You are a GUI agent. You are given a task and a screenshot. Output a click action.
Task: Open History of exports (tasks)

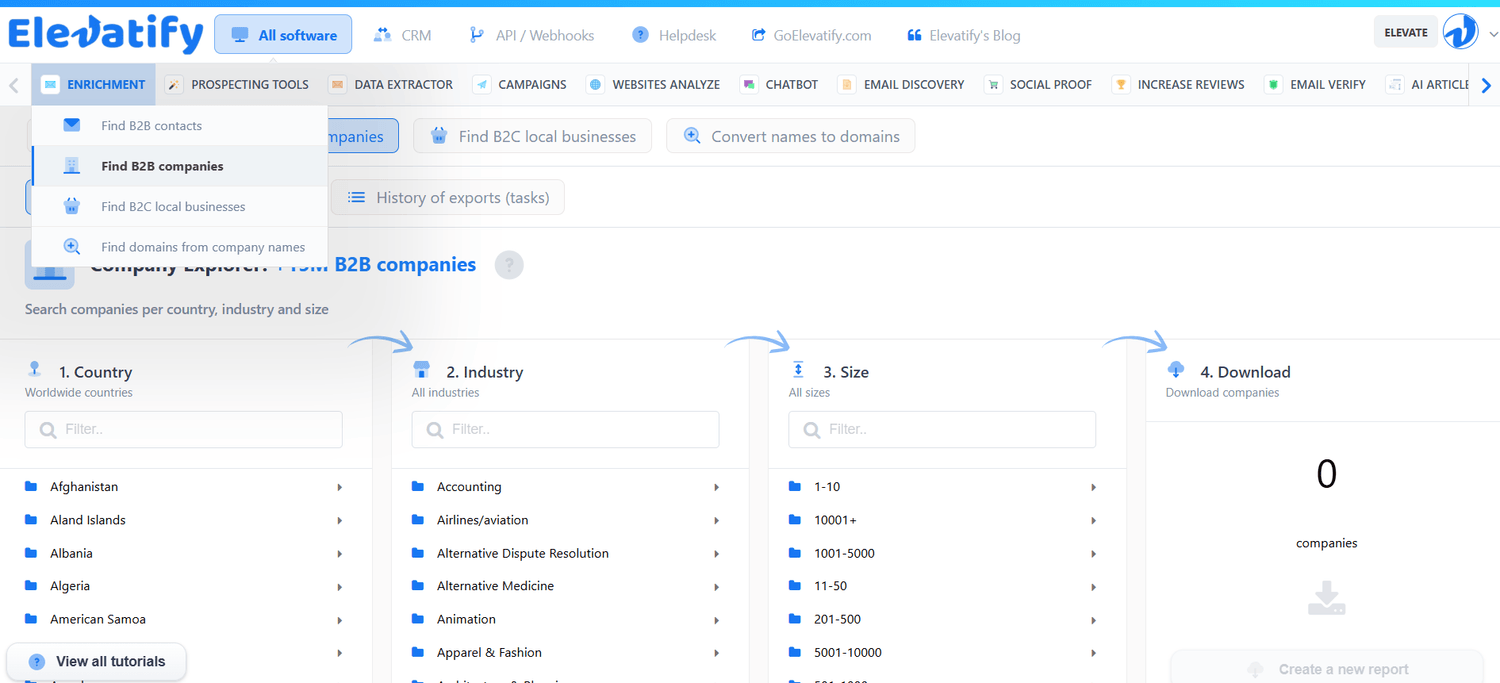coord(448,198)
